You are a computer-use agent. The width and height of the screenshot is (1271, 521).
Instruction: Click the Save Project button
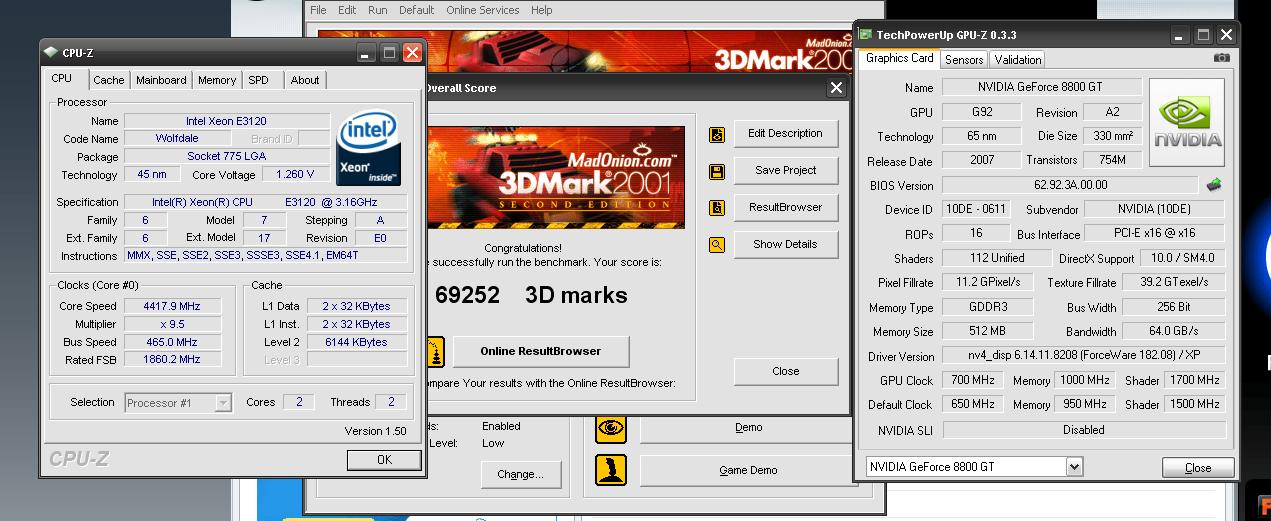(785, 170)
